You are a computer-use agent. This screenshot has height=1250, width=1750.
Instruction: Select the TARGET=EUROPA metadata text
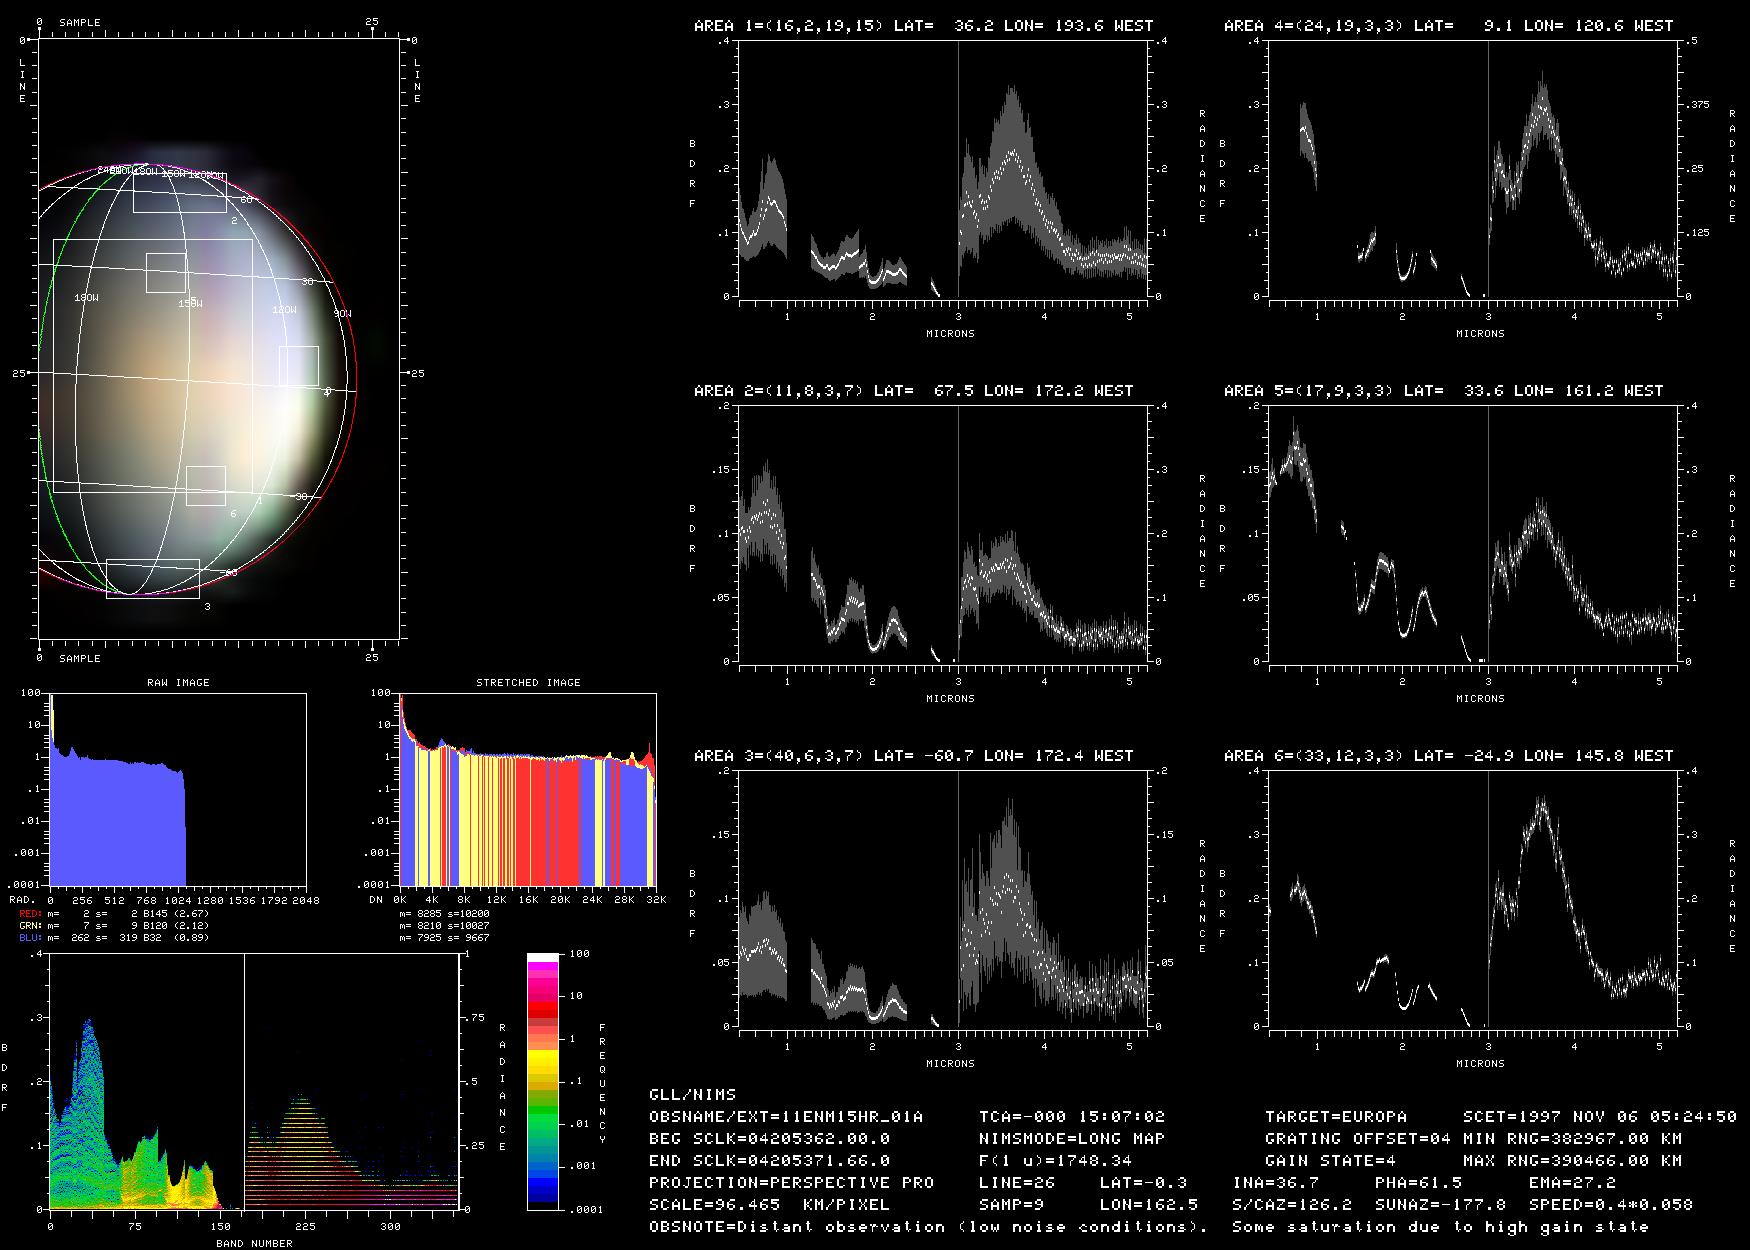(x=1335, y=1116)
